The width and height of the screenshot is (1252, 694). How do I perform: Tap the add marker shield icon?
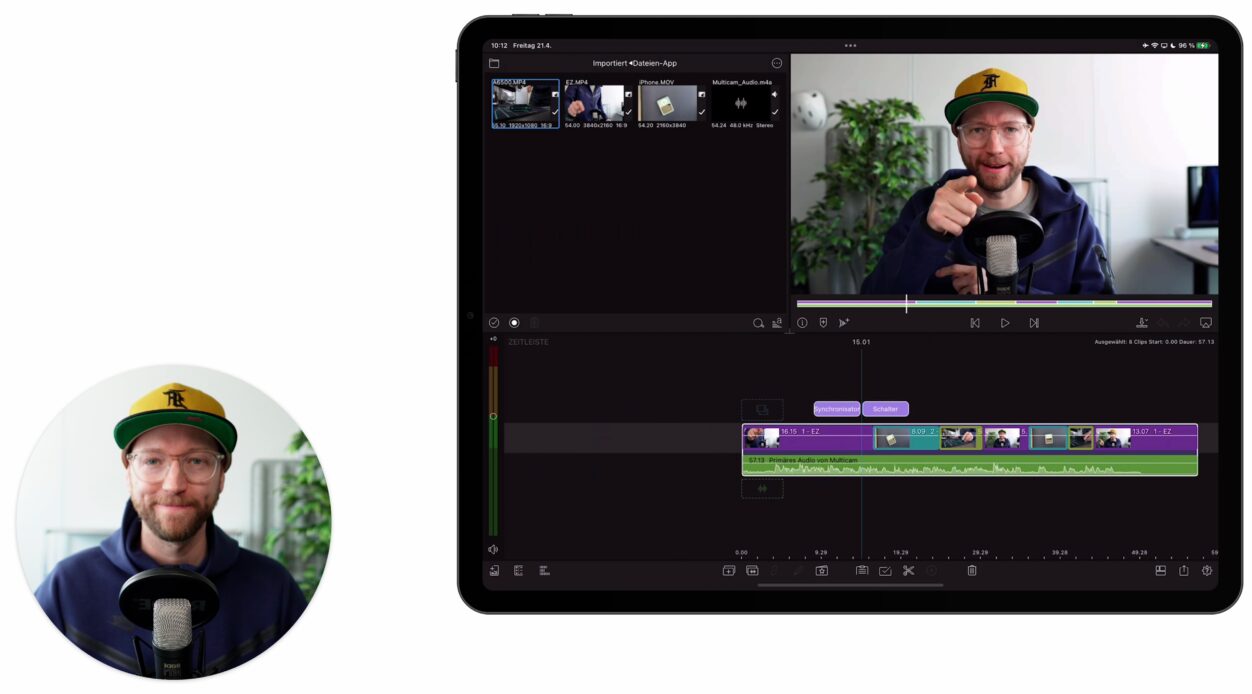tap(823, 323)
